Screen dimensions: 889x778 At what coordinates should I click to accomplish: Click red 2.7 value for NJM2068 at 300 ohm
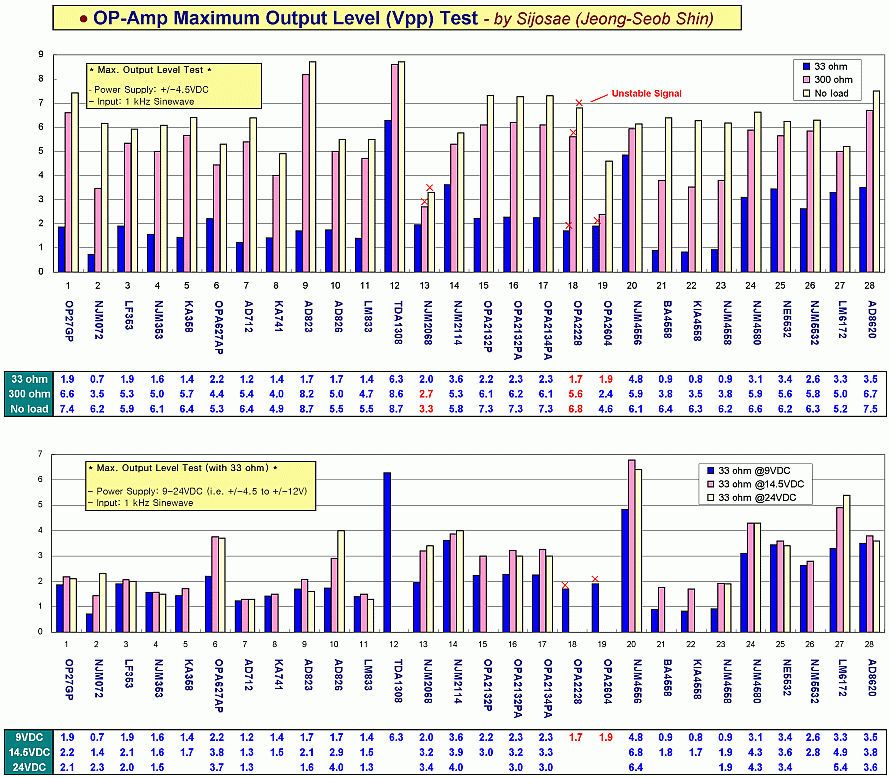(x=426, y=394)
